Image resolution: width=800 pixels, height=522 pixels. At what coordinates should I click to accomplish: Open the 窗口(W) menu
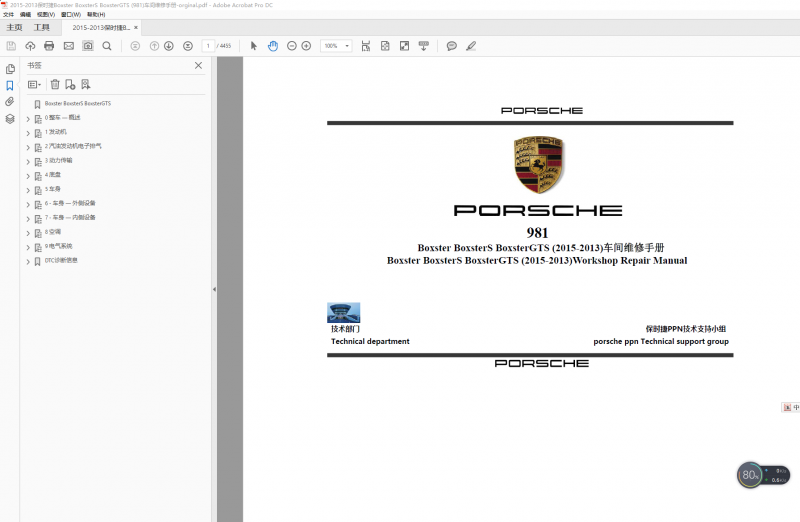point(70,14)
